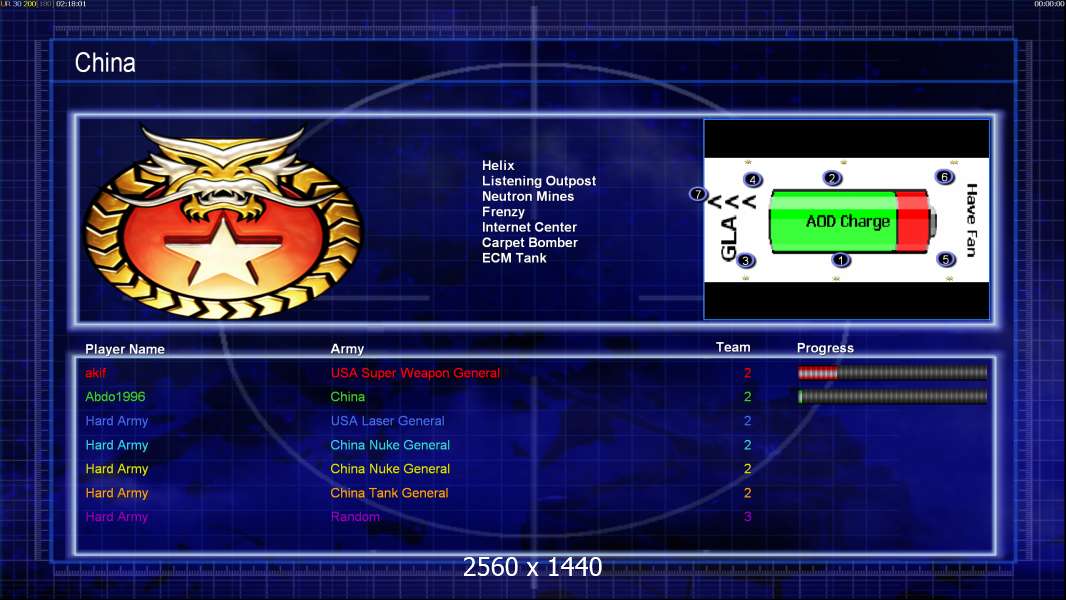The image size is (1066, 600).
Task: Click the Team column header
Action: (733, 347)
